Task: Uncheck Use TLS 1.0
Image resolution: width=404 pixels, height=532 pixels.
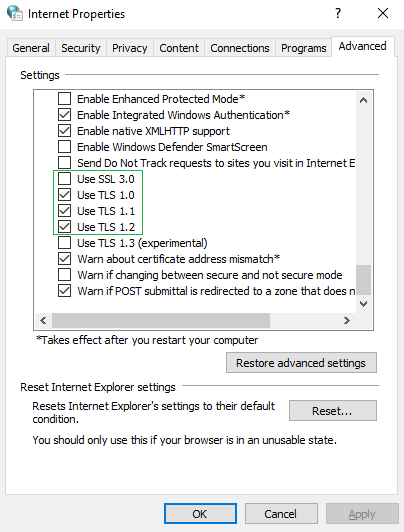Action: [x=64, y=195]
